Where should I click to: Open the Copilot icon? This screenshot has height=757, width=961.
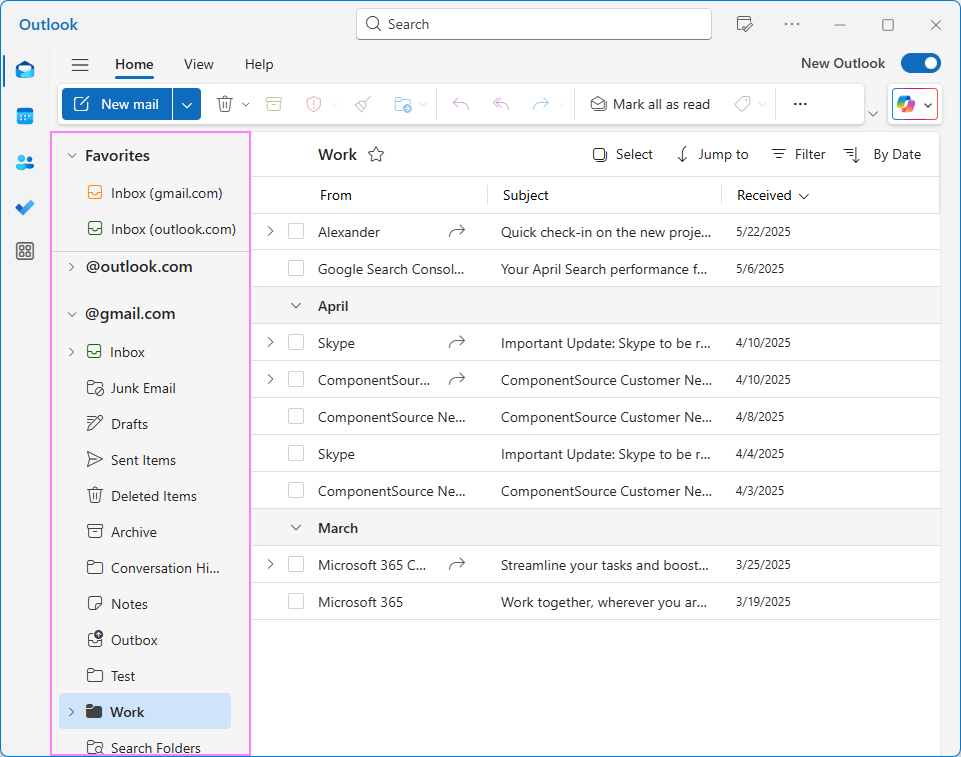coord(906,104)
